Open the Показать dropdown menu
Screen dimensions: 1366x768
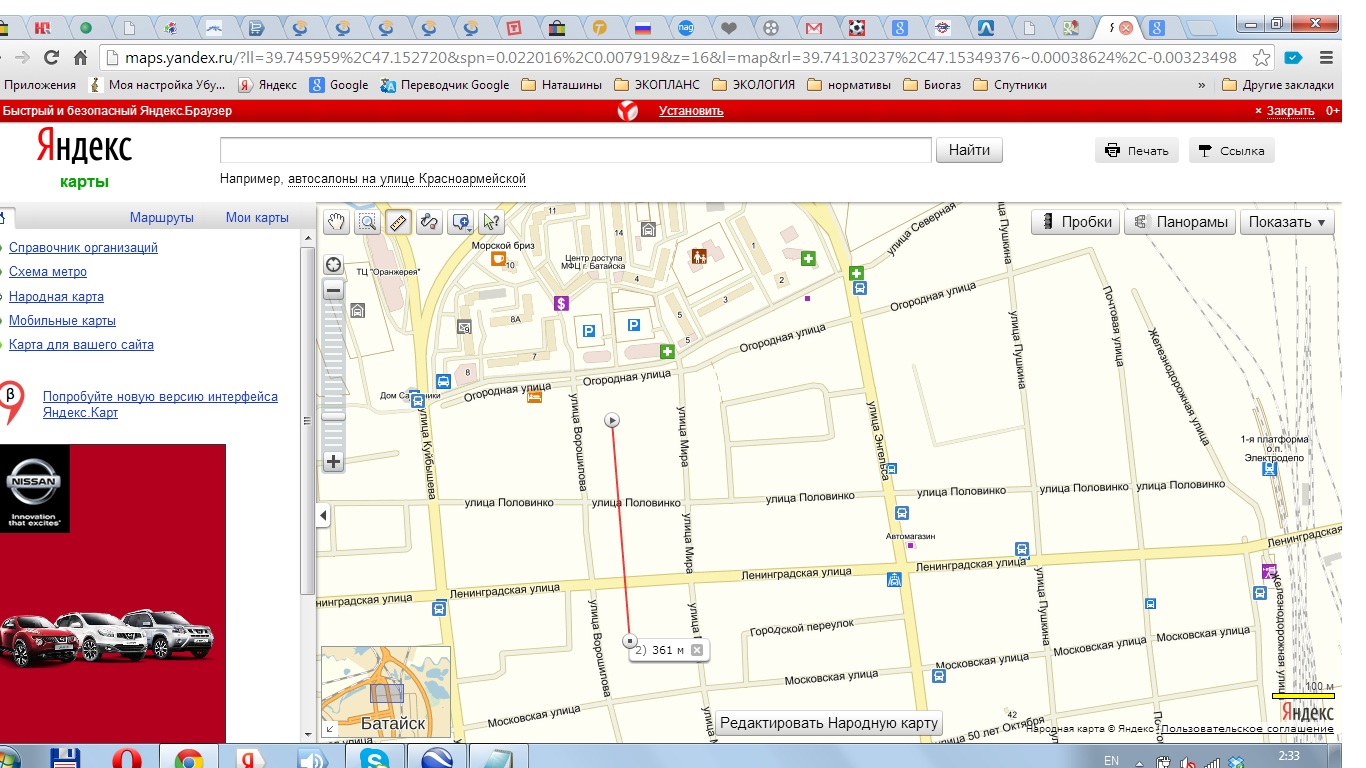click(1287, 222)
